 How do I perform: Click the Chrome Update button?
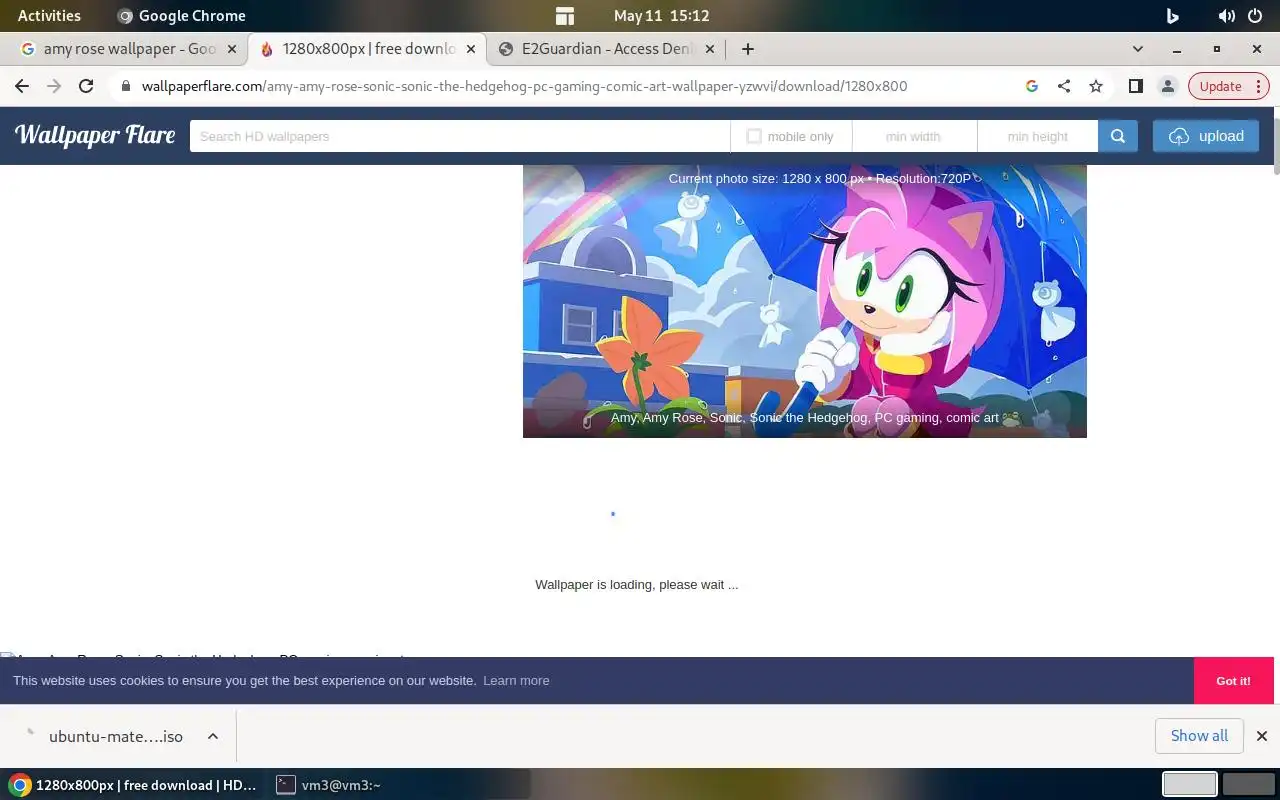[x=1227, y=86]
